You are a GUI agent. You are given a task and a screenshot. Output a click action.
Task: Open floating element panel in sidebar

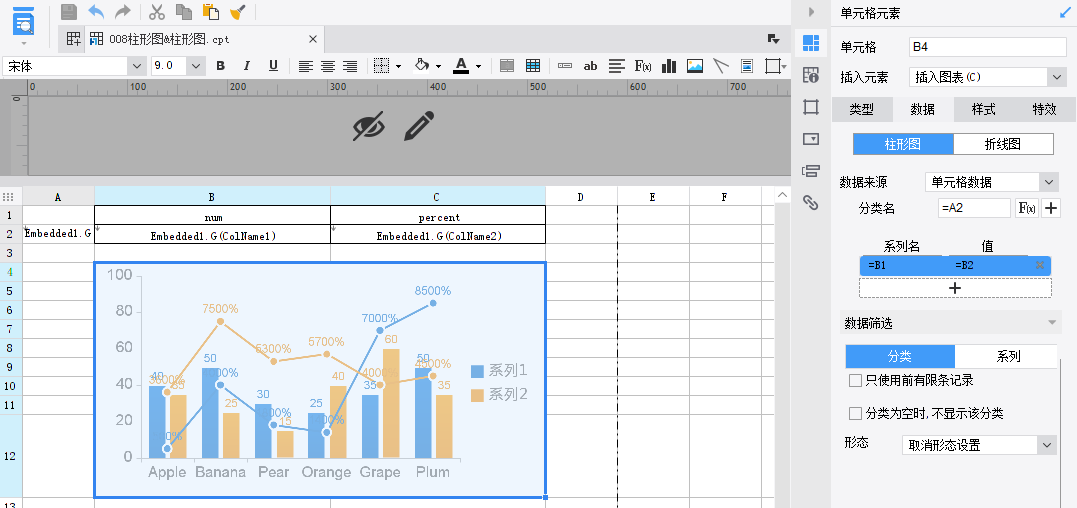point(811,107)
